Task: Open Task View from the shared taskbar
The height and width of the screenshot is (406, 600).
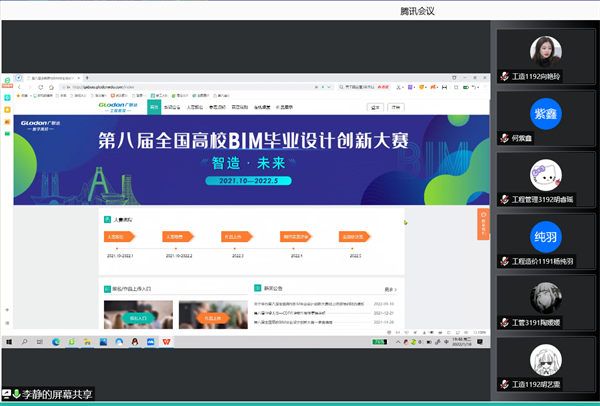Action: [x=40, y=342]
